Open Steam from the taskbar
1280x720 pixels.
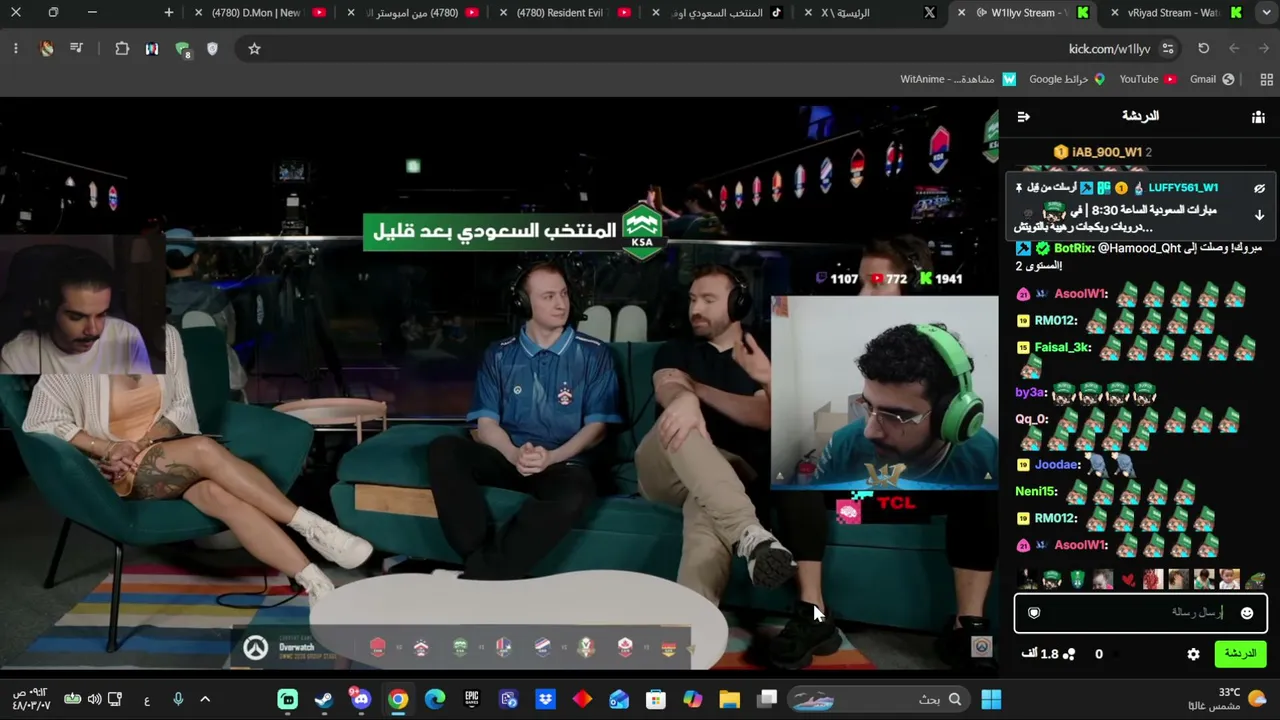coord(324,699)
